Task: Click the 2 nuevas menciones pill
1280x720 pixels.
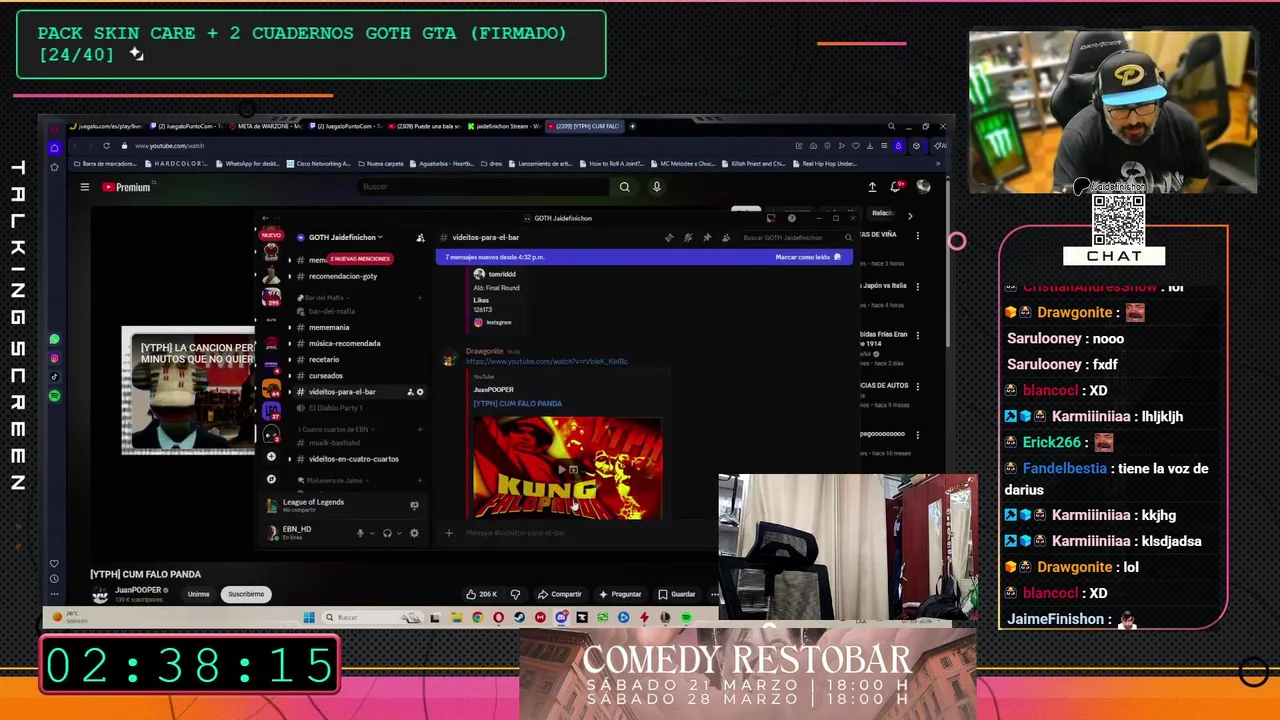Action: click(359, 258)
